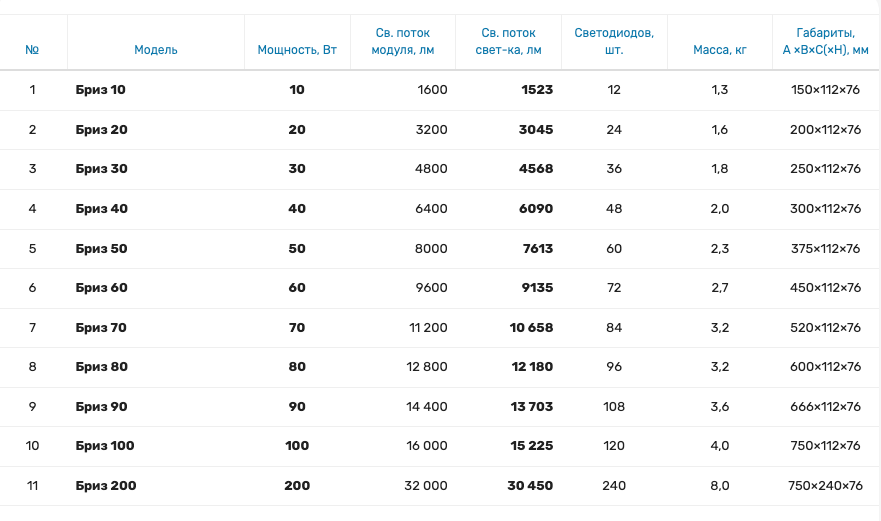Select the Бриз 200 model name
881x521 pixels.
106,486
